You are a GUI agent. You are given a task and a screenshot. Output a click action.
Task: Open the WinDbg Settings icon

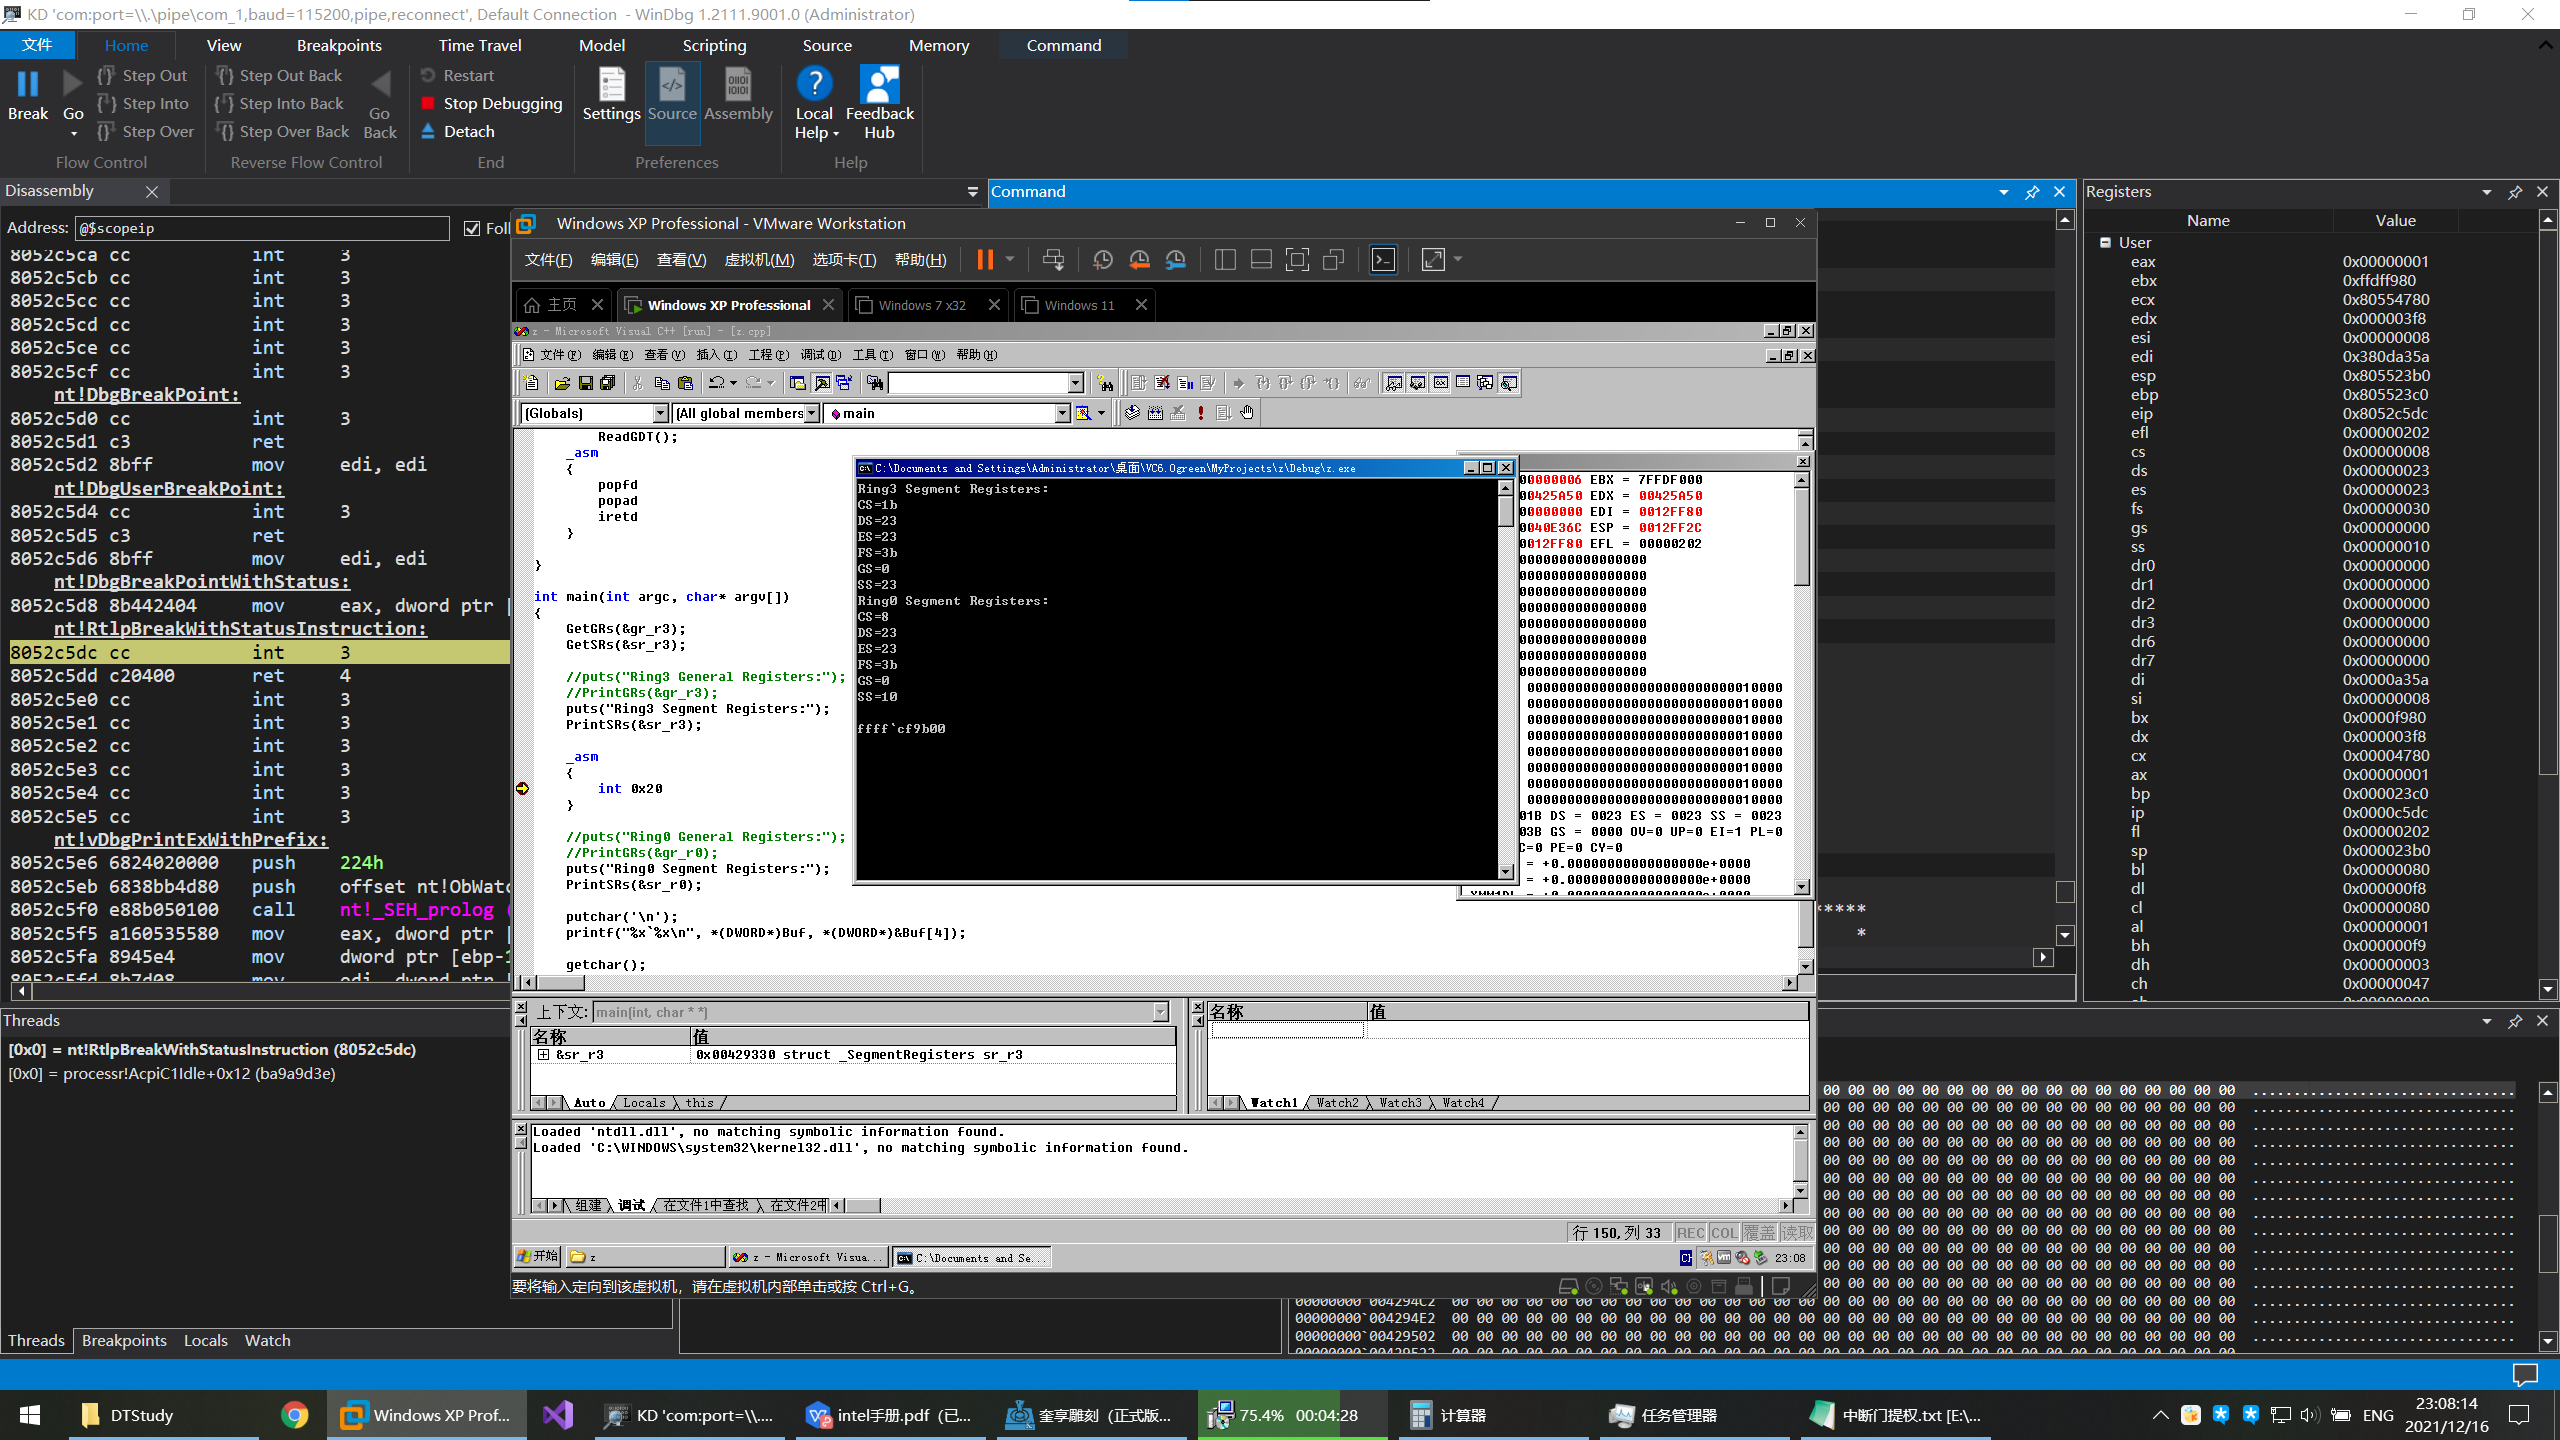pyautogui.click(x=611, y=86)
